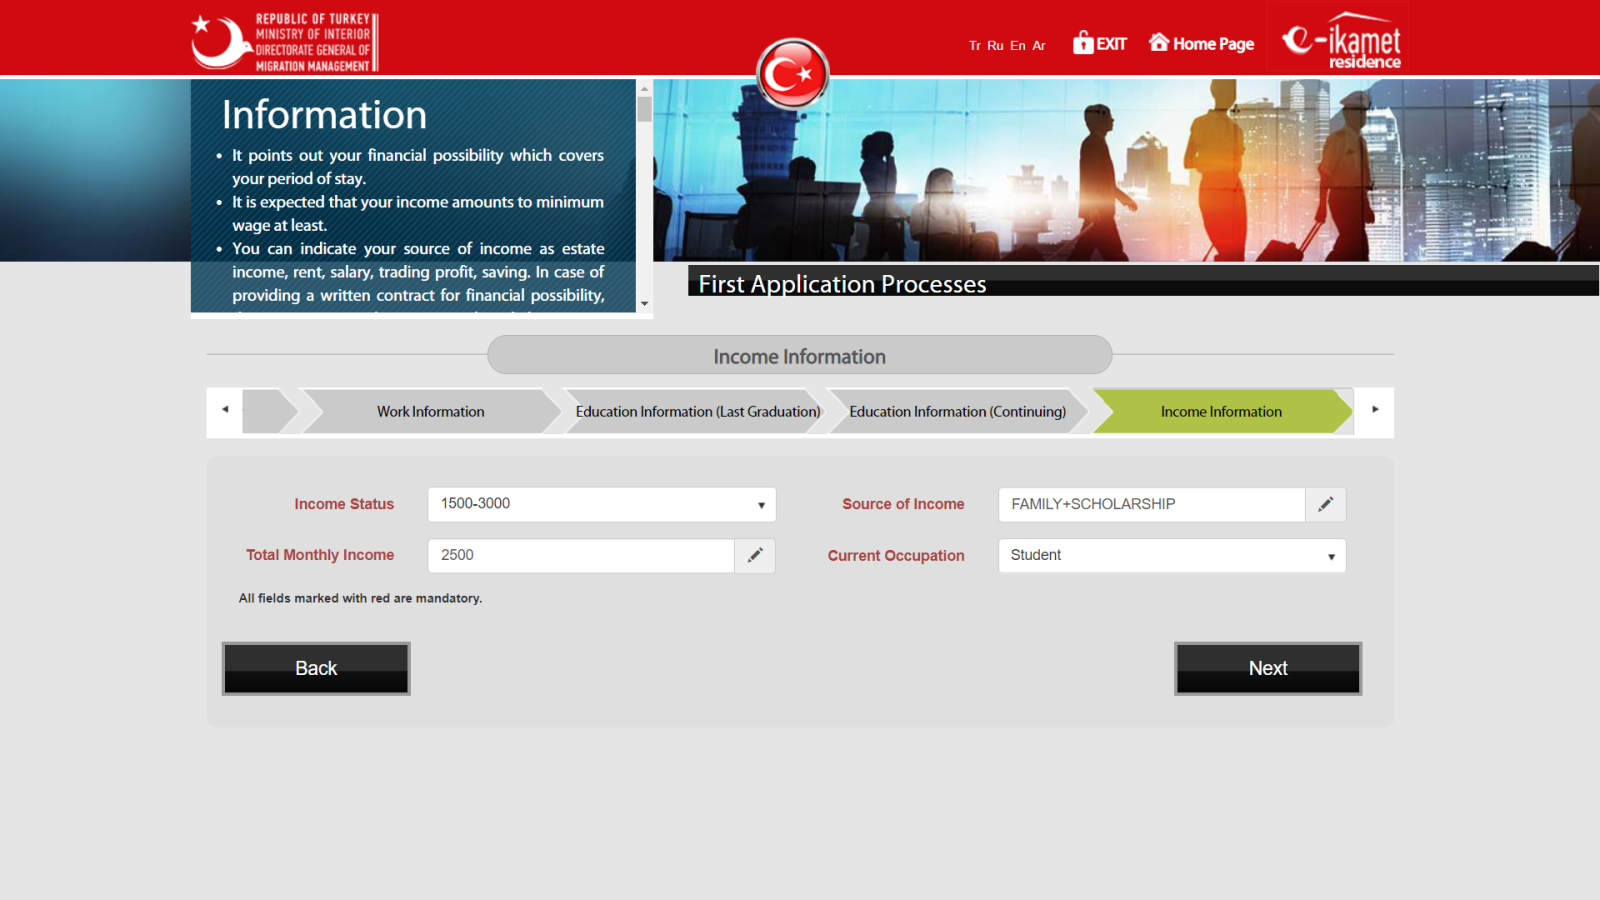Screen dimensions: 1600x900
Task: Click the Migration Management ministry logo
Action: (285, 42)
